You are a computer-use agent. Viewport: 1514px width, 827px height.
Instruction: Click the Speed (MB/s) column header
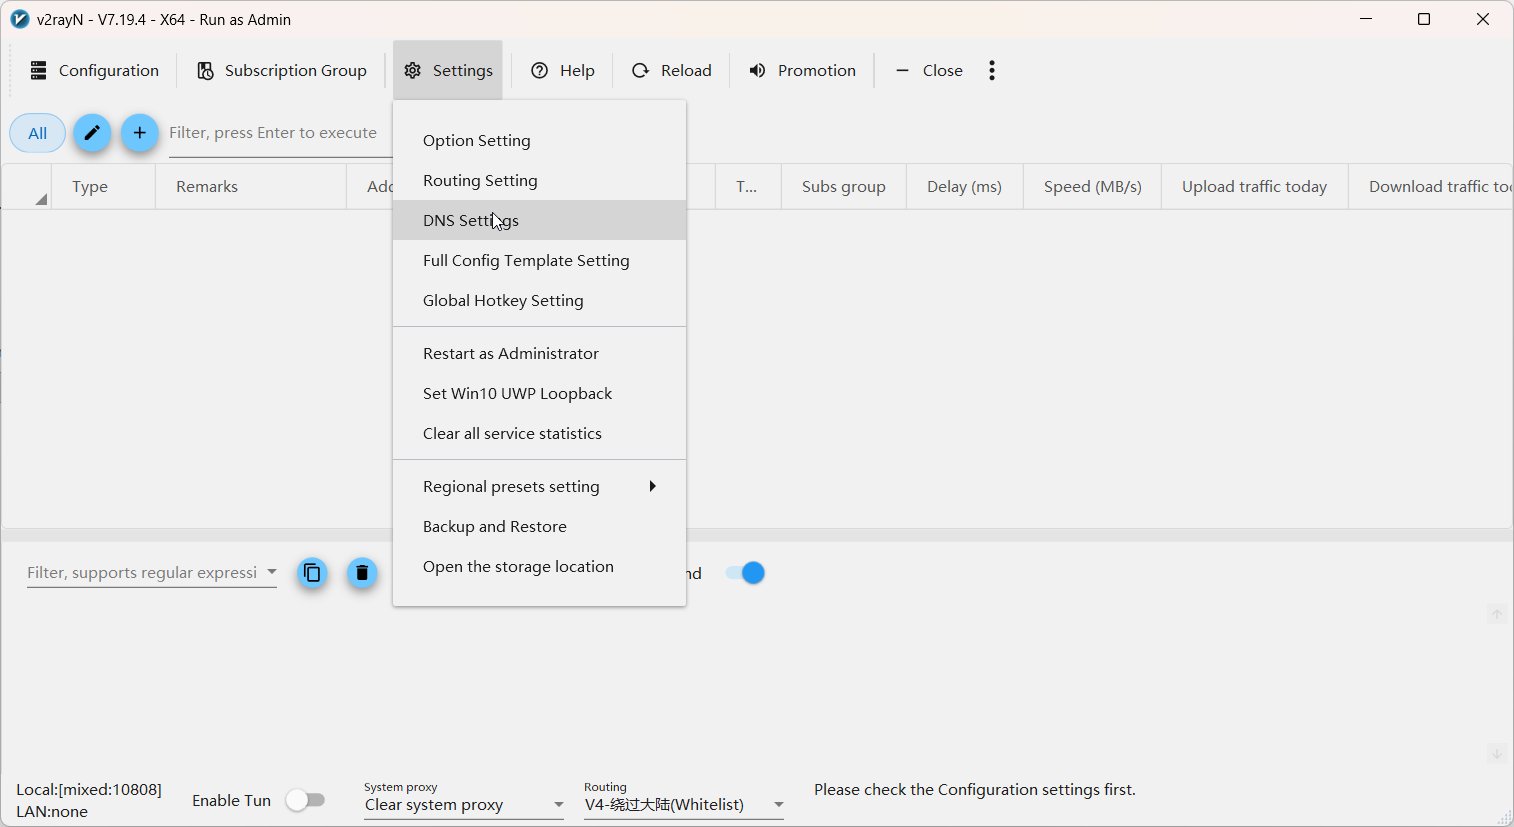click(1092, 186)
